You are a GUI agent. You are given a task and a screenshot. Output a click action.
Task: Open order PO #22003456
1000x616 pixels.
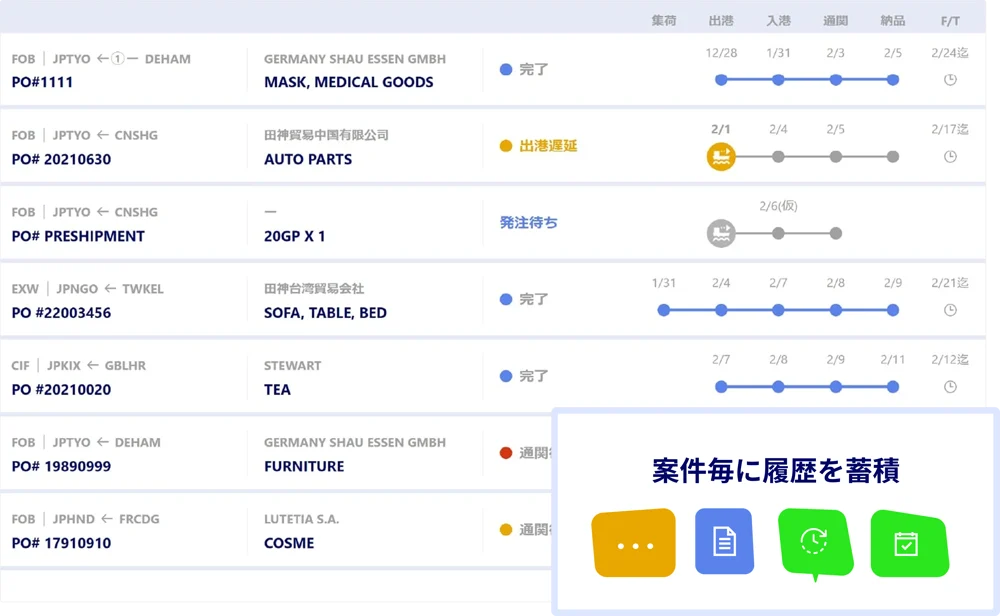[x=61, y=313]
